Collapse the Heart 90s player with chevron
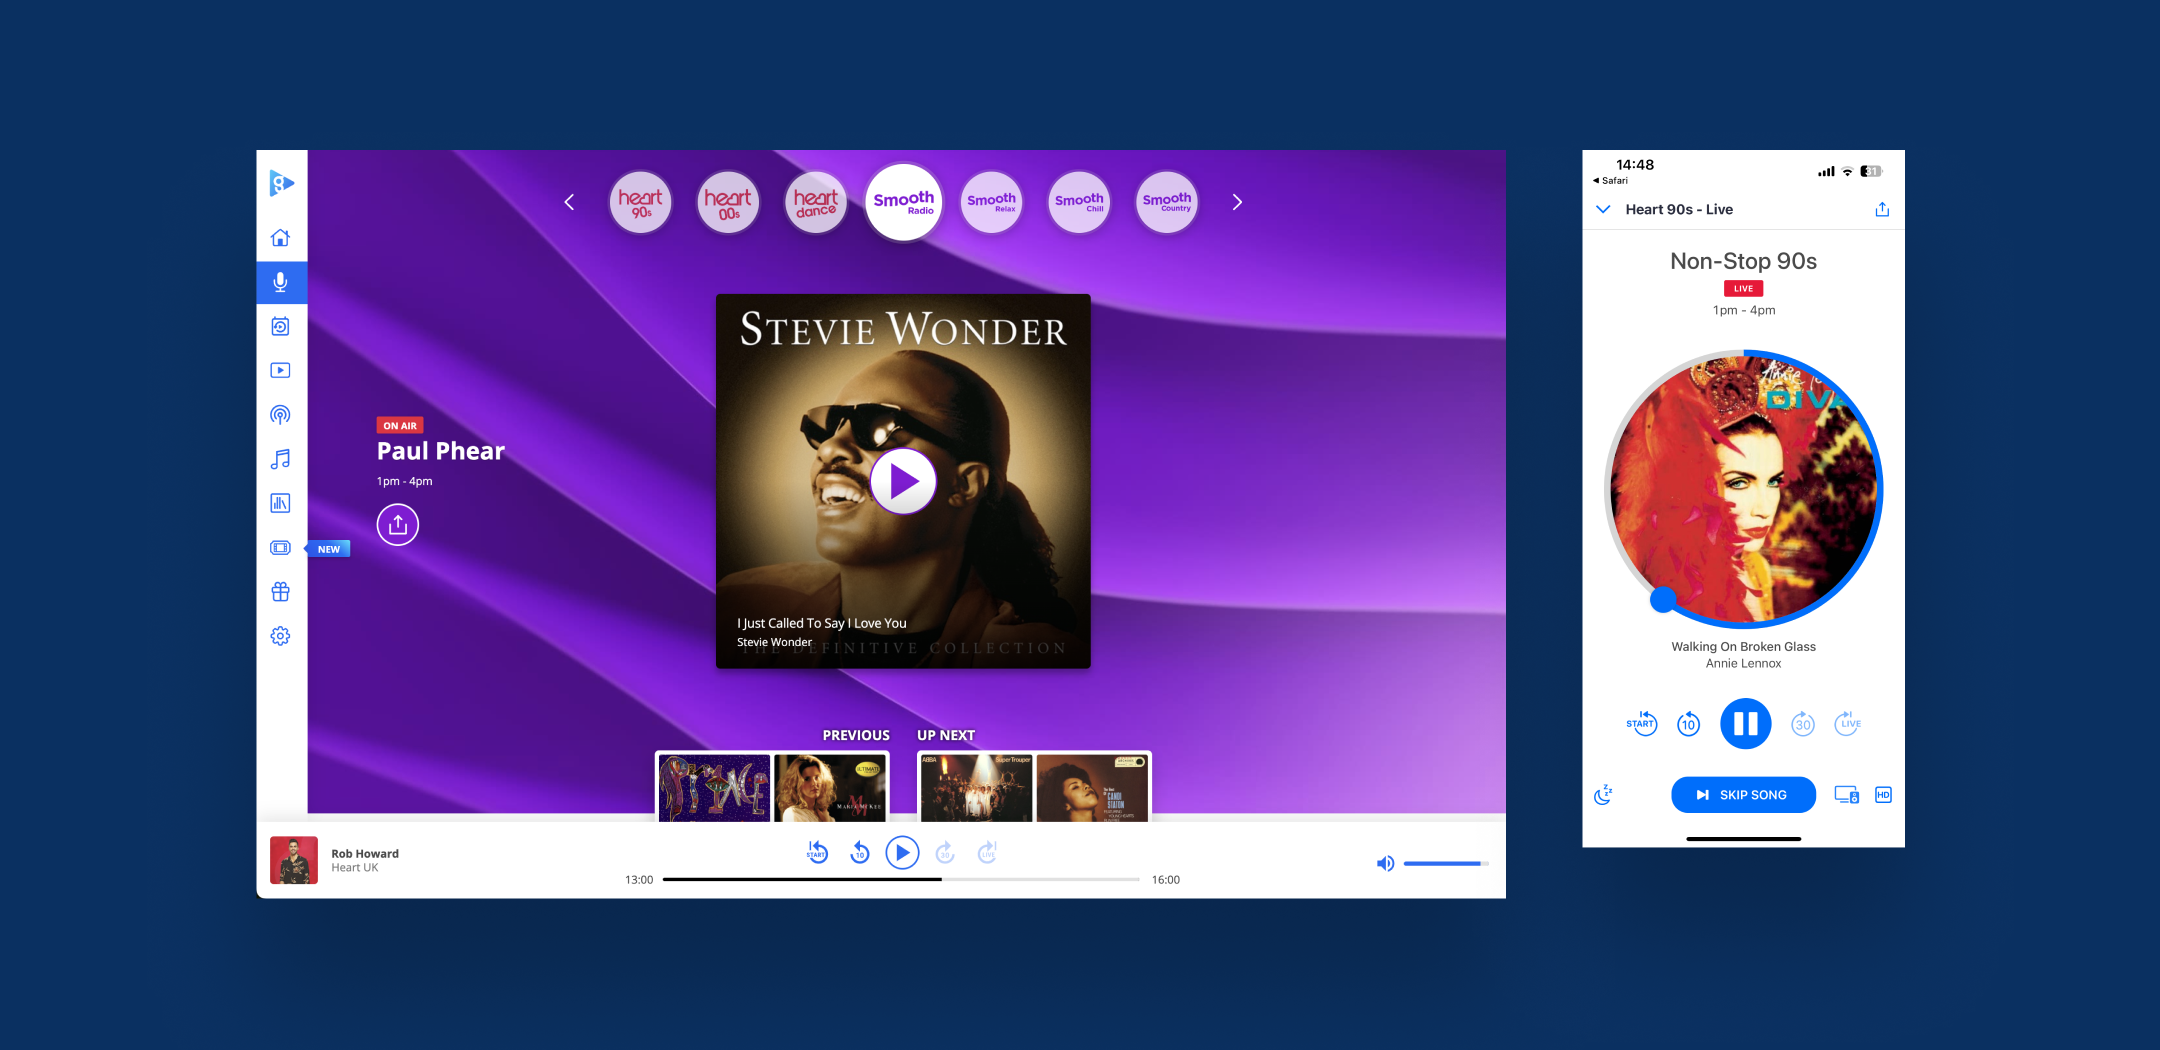 click(1603, 209)
